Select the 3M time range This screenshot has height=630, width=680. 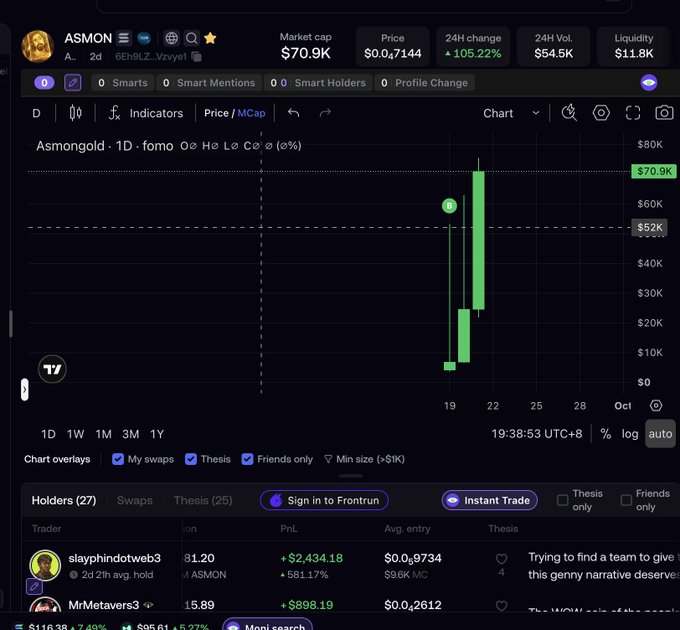(131, 434)
